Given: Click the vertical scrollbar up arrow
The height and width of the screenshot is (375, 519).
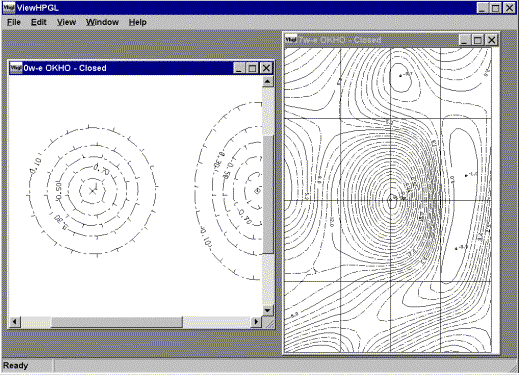Looking at the screenshot, I should (268, 81).
